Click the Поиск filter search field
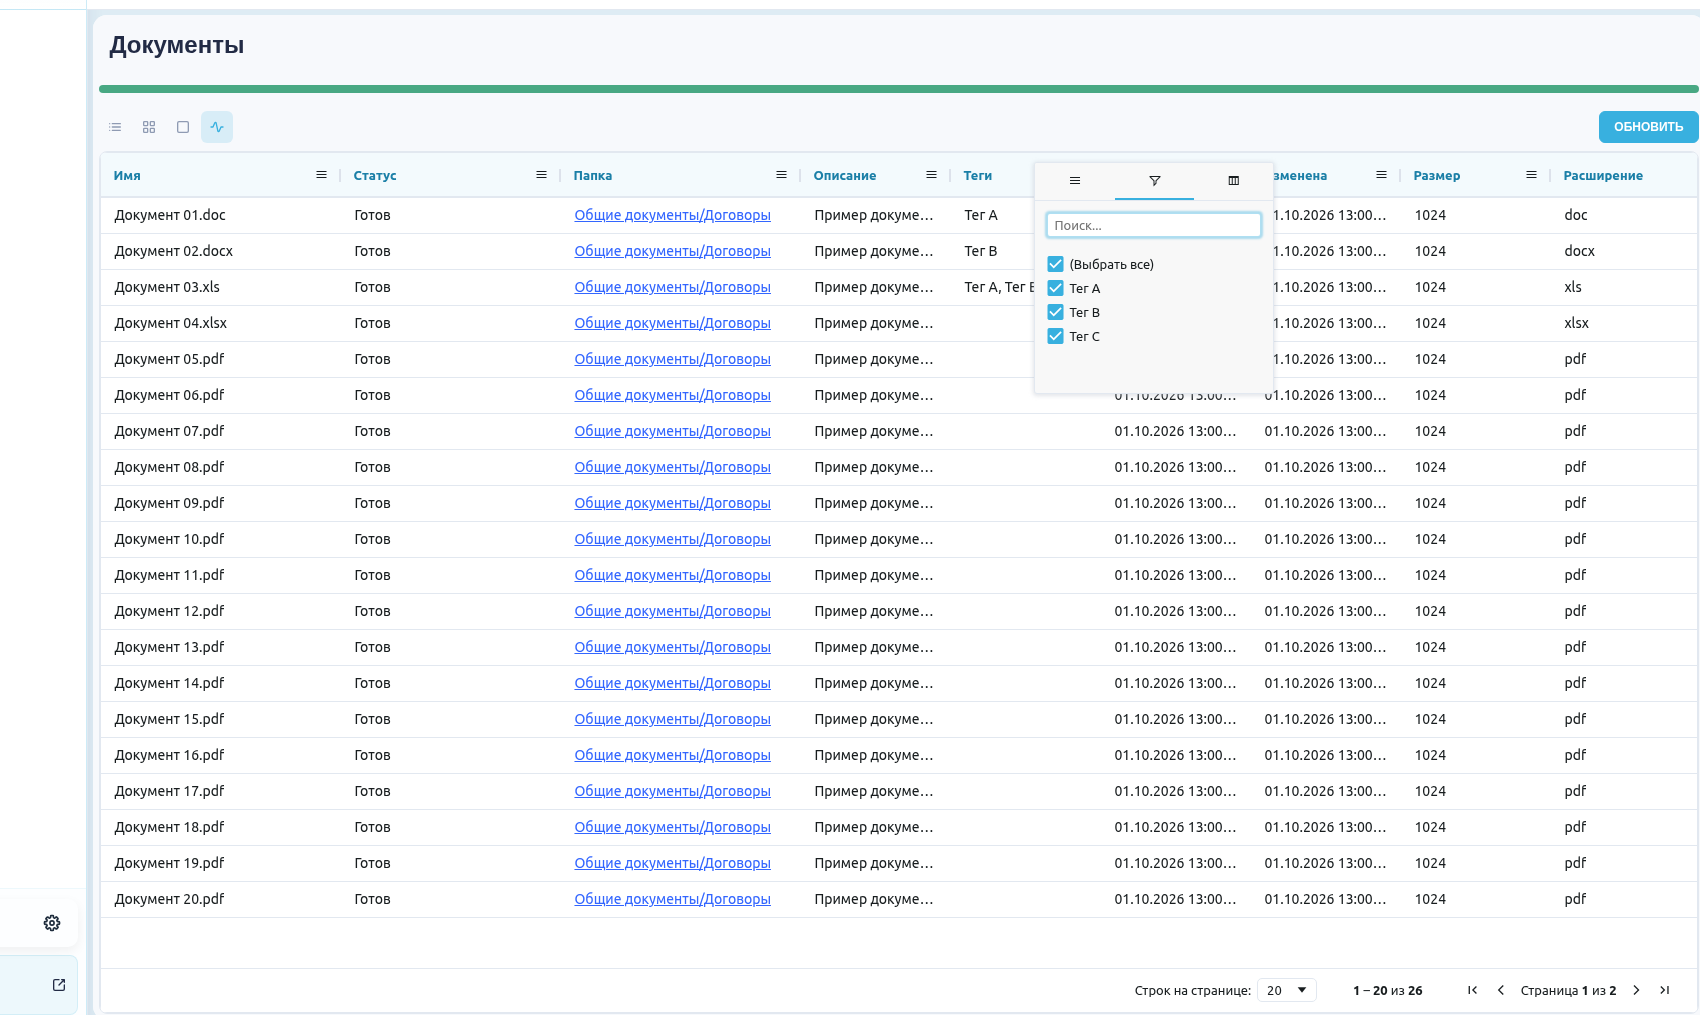Screen dimensions: 1700x1015 [x=1154, y=225]
